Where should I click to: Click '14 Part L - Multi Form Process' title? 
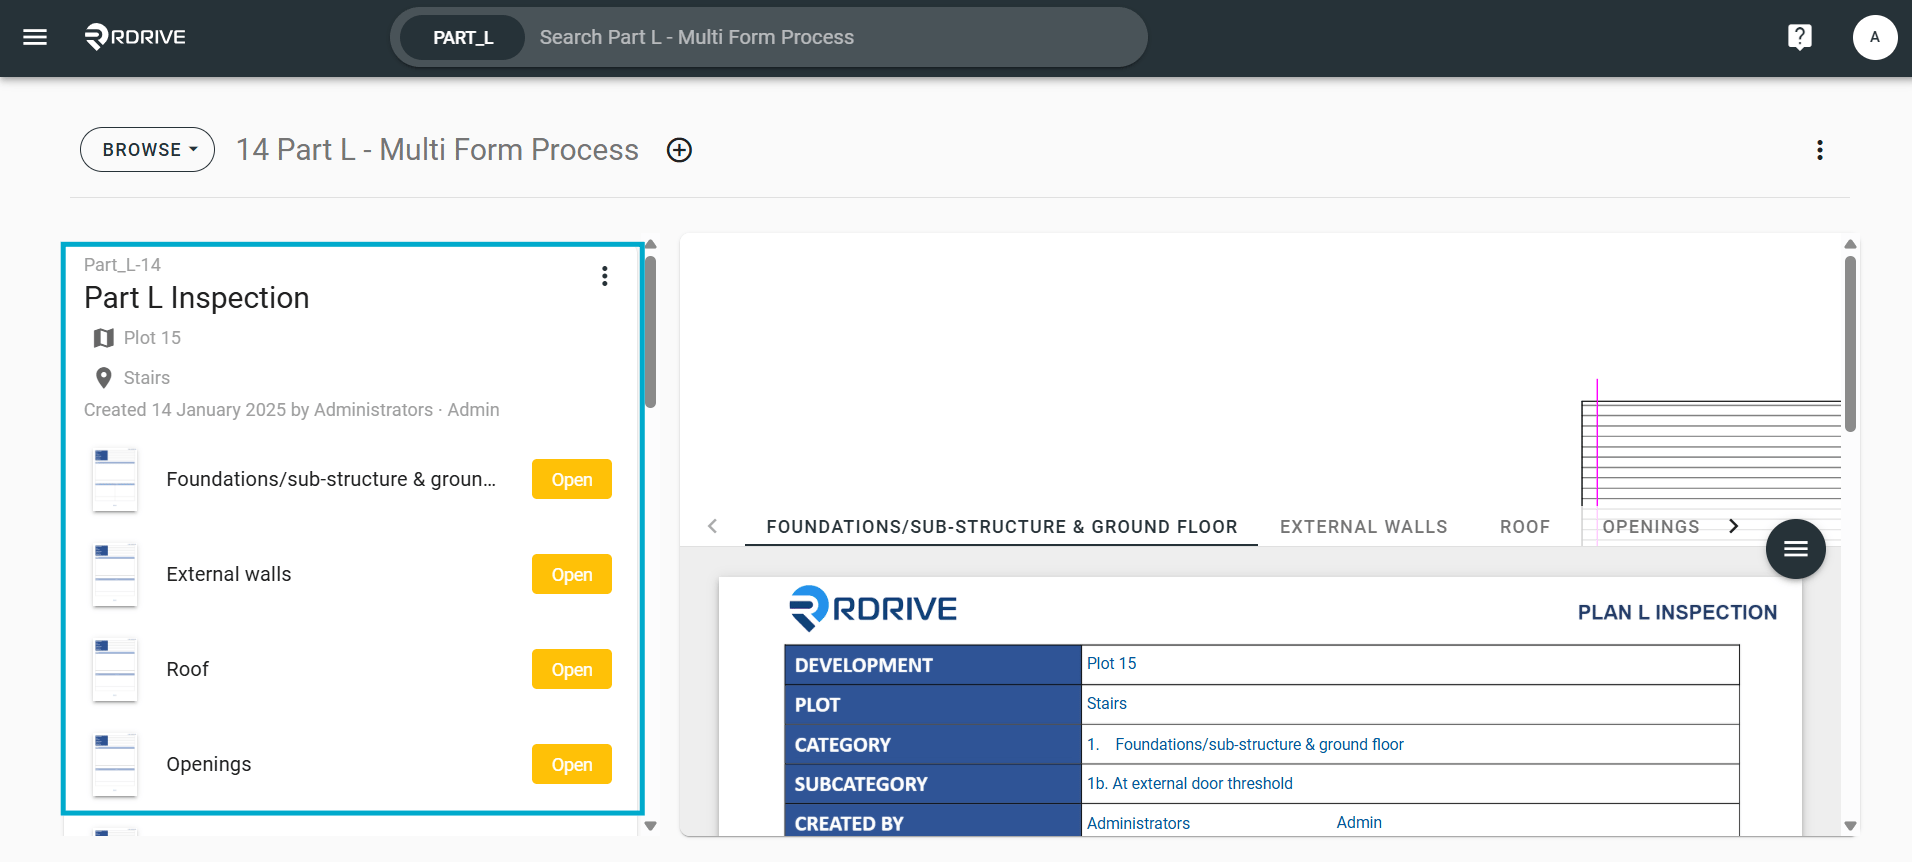[437, 150]
